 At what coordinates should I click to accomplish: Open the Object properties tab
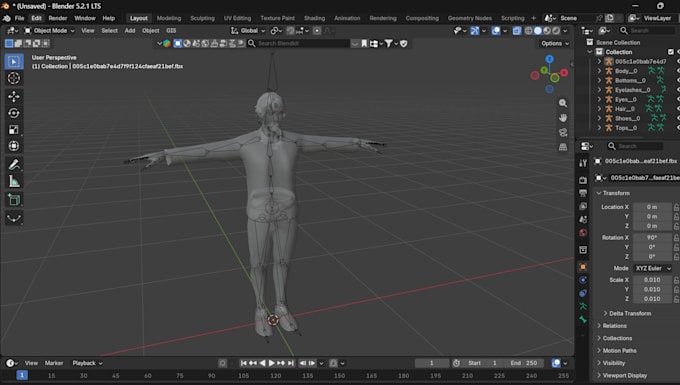click(x=583, y=267)
